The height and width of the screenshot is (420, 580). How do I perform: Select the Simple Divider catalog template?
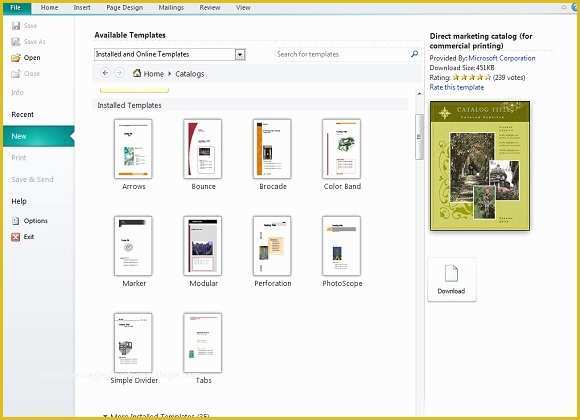pos(134,349)
